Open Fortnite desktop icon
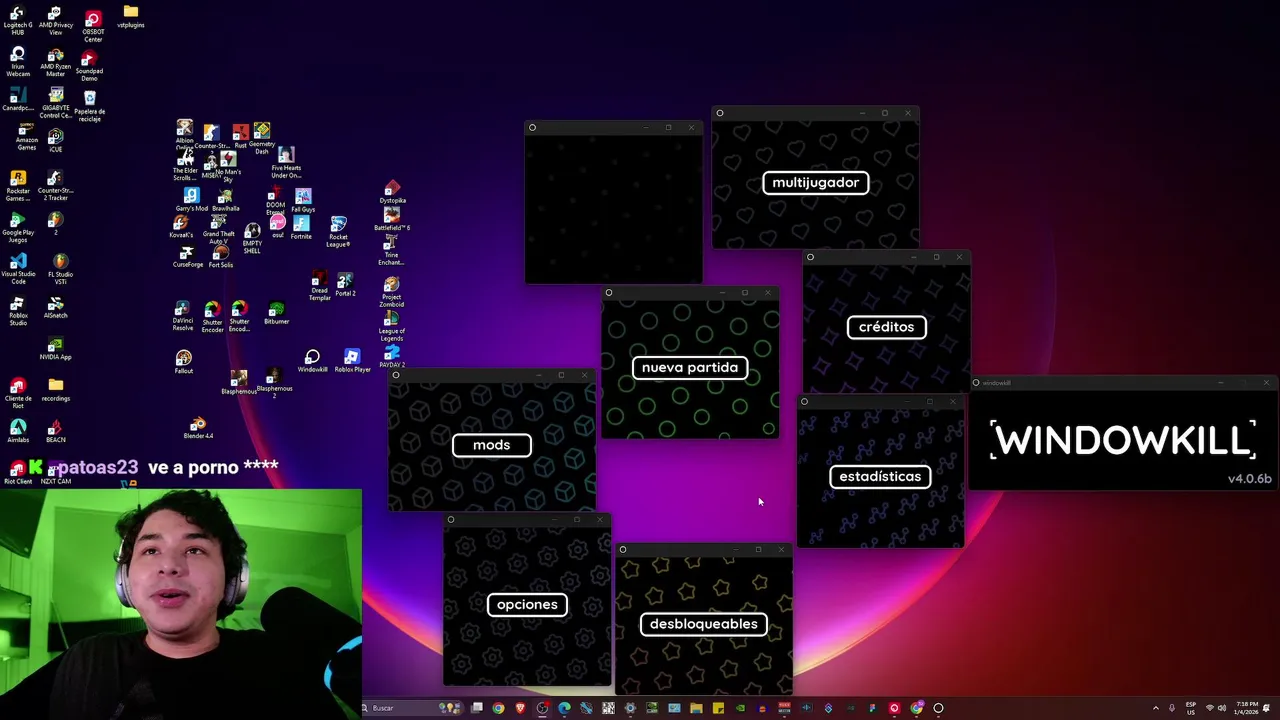 (x=301, y=227)
